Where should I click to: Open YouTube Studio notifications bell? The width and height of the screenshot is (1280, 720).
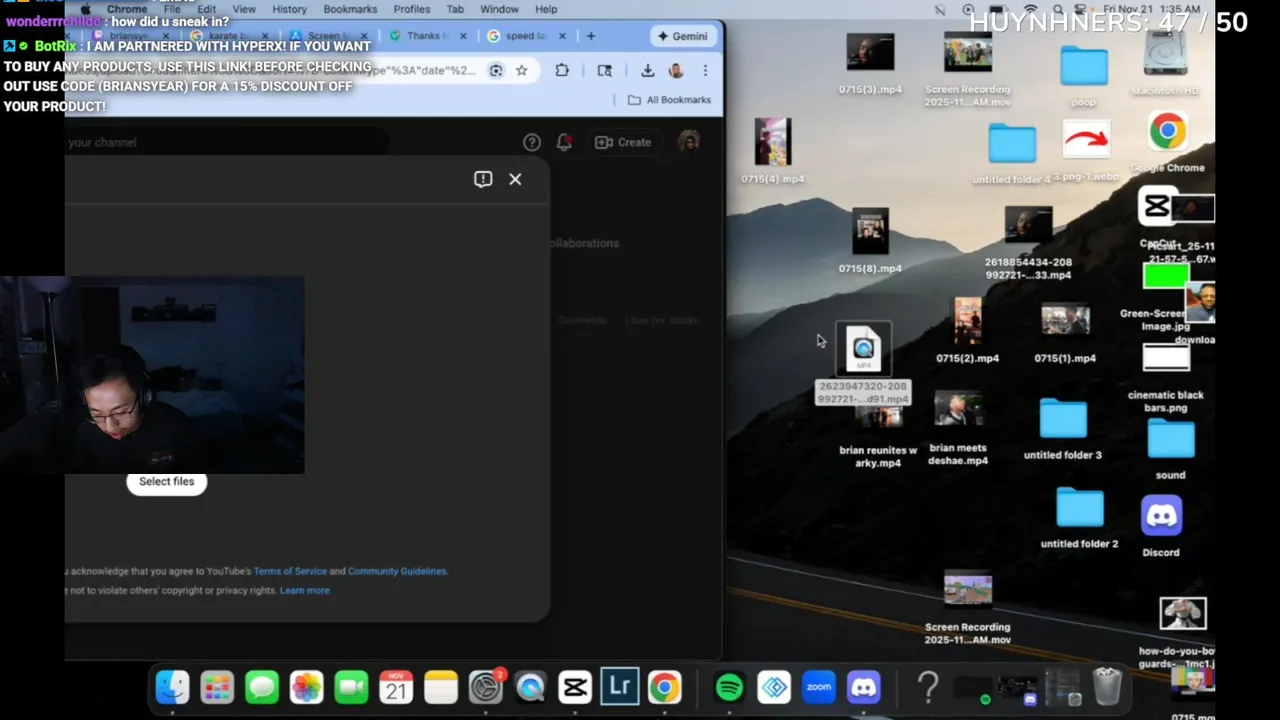point(564,142)
